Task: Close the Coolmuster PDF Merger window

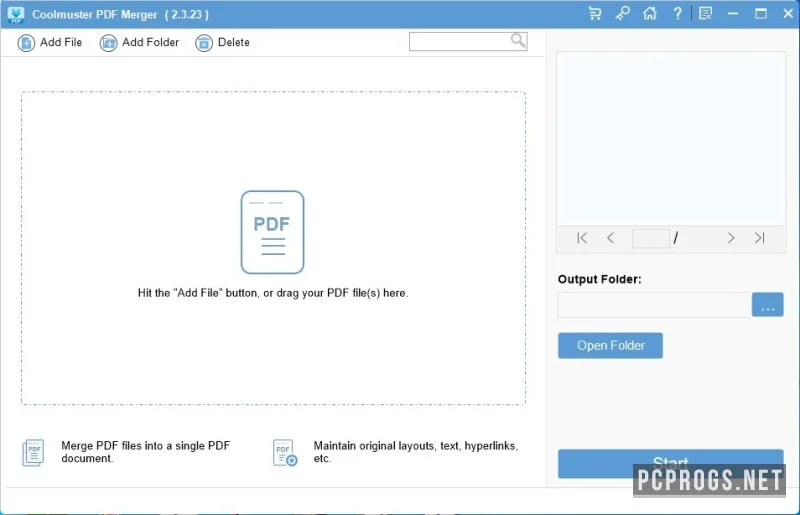Action: [788, 14]
